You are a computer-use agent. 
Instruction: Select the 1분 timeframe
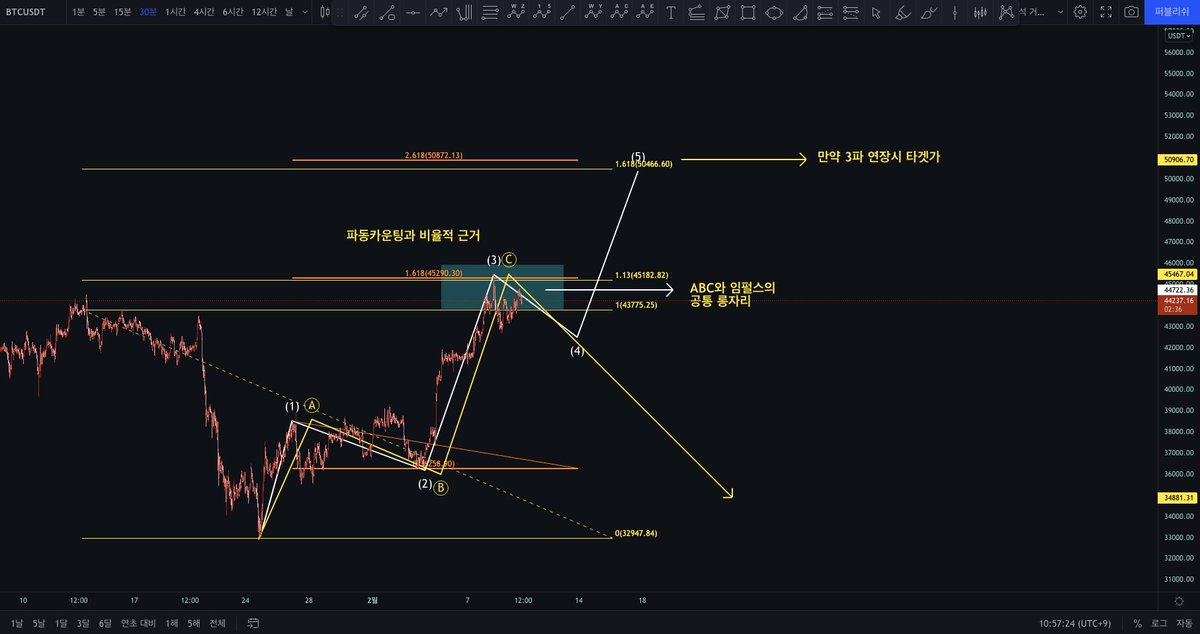pyautogui.click(x=78, y=12)
